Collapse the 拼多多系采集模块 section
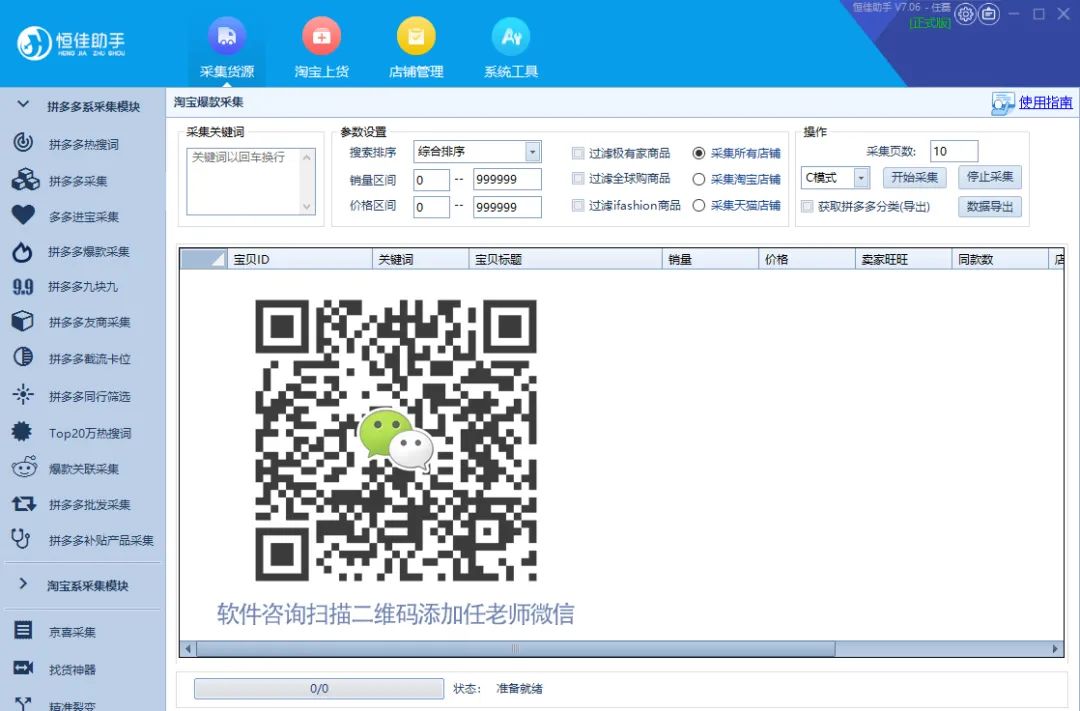Image resolution: width=1080 pixels, height=711 pixels. tap(23, 104)
